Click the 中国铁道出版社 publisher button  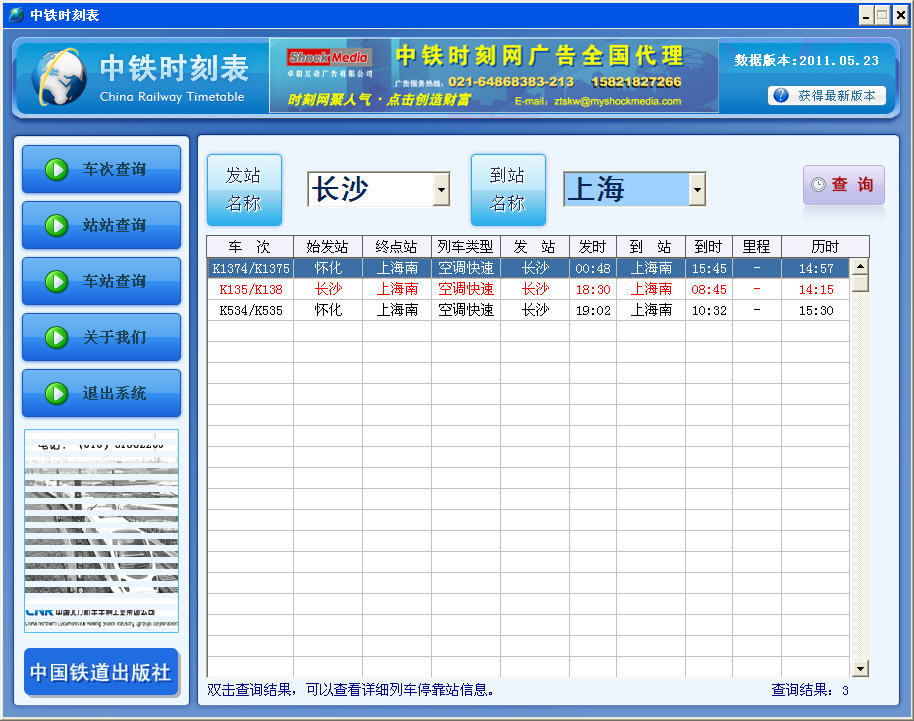pos(101,672)
